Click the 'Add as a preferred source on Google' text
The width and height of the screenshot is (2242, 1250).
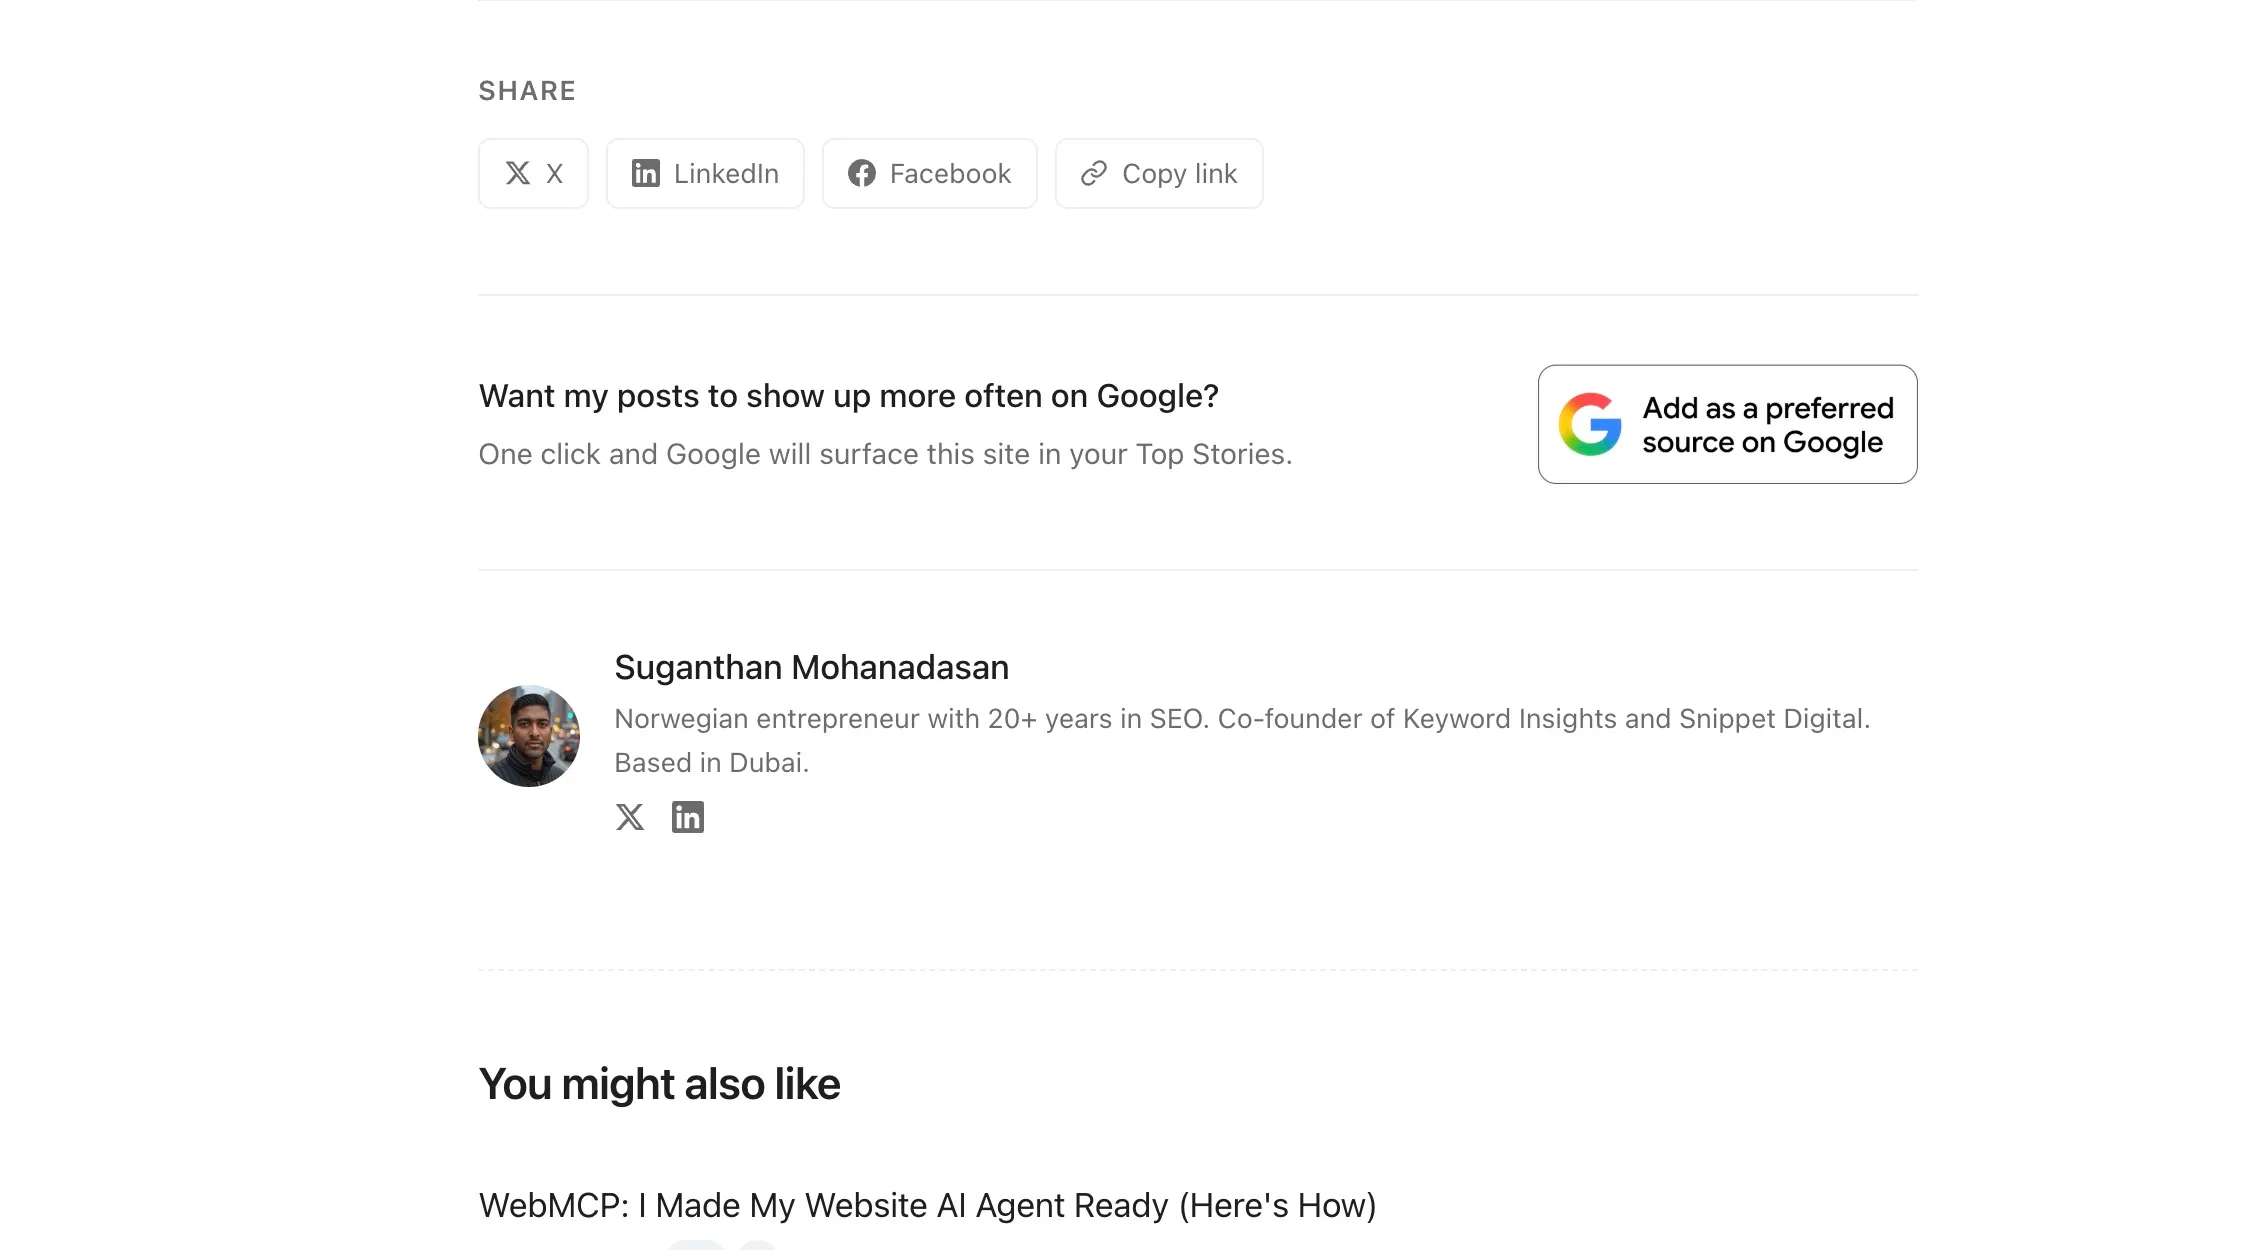1768,425
